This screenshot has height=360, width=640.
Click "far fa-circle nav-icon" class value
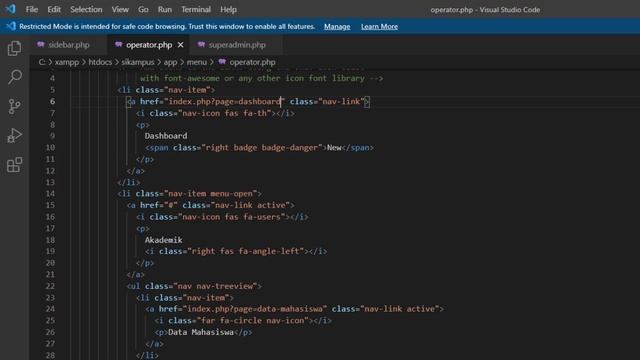coord(253,321)
